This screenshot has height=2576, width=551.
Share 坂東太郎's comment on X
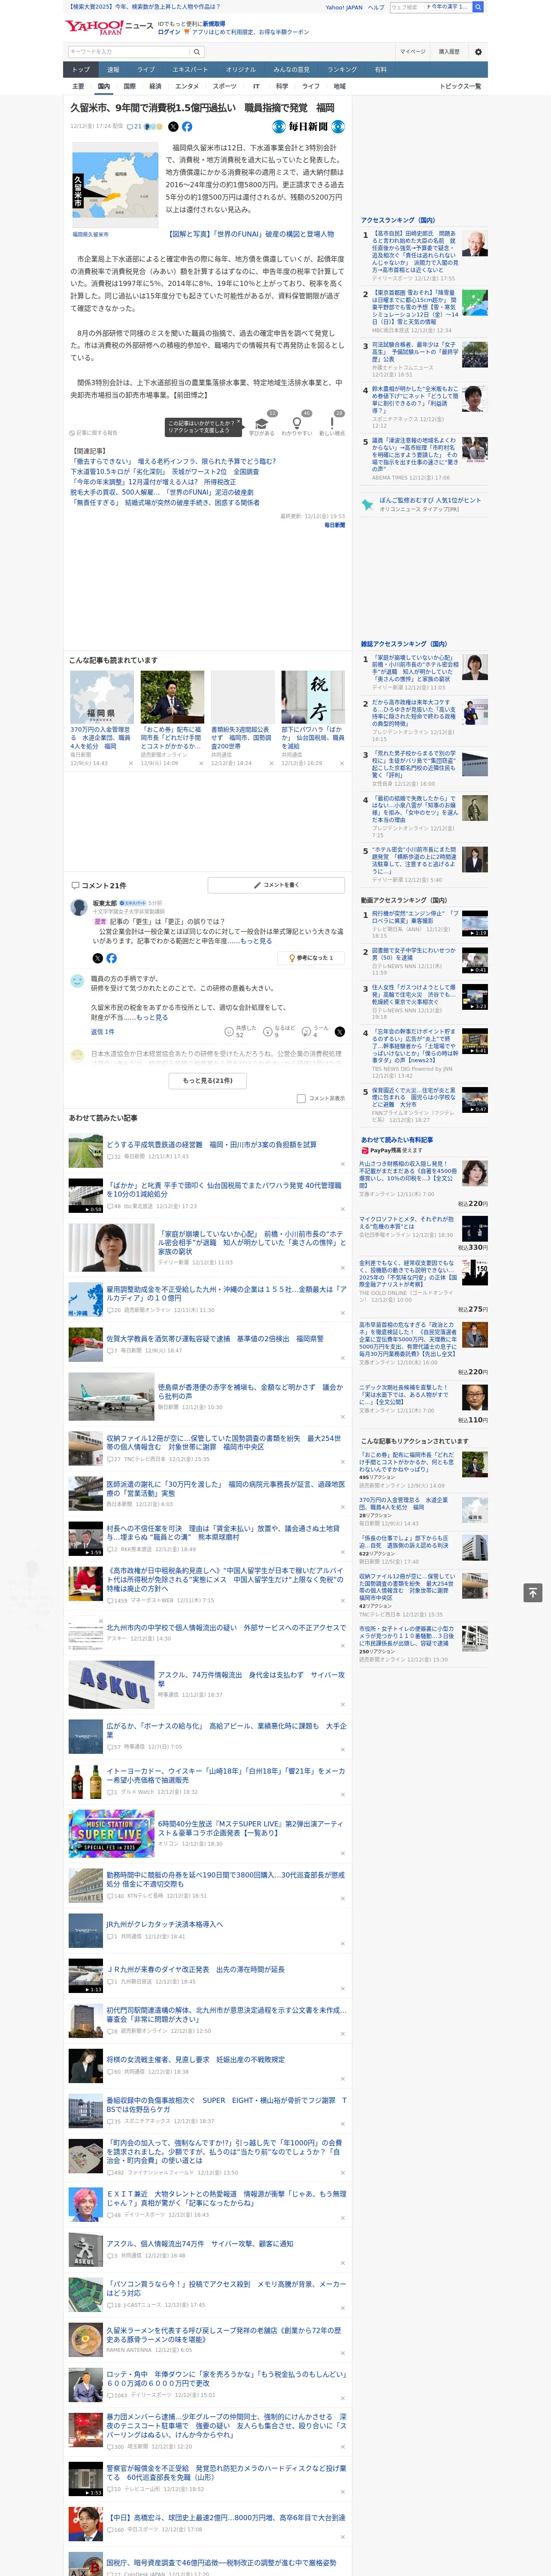tap(97, 958)
